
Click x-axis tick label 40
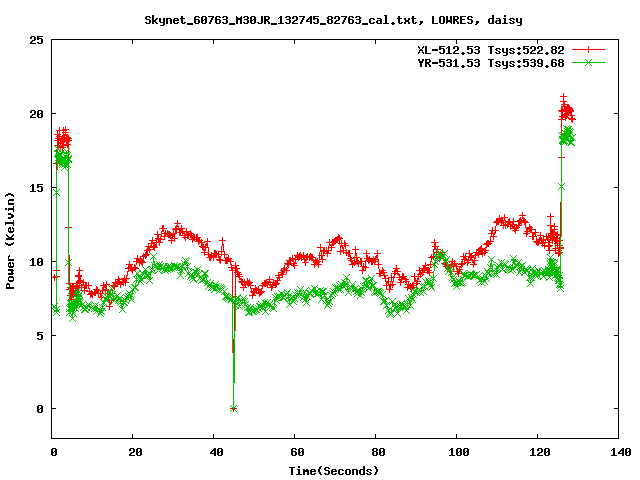click(x=216, y=452)
